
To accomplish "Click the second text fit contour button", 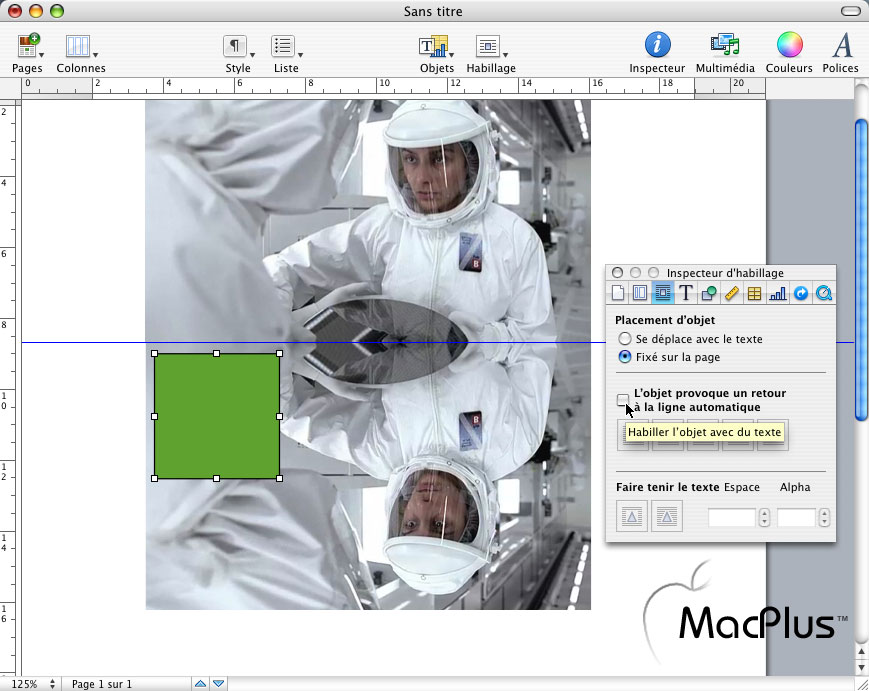I will (x=667, y=516).
